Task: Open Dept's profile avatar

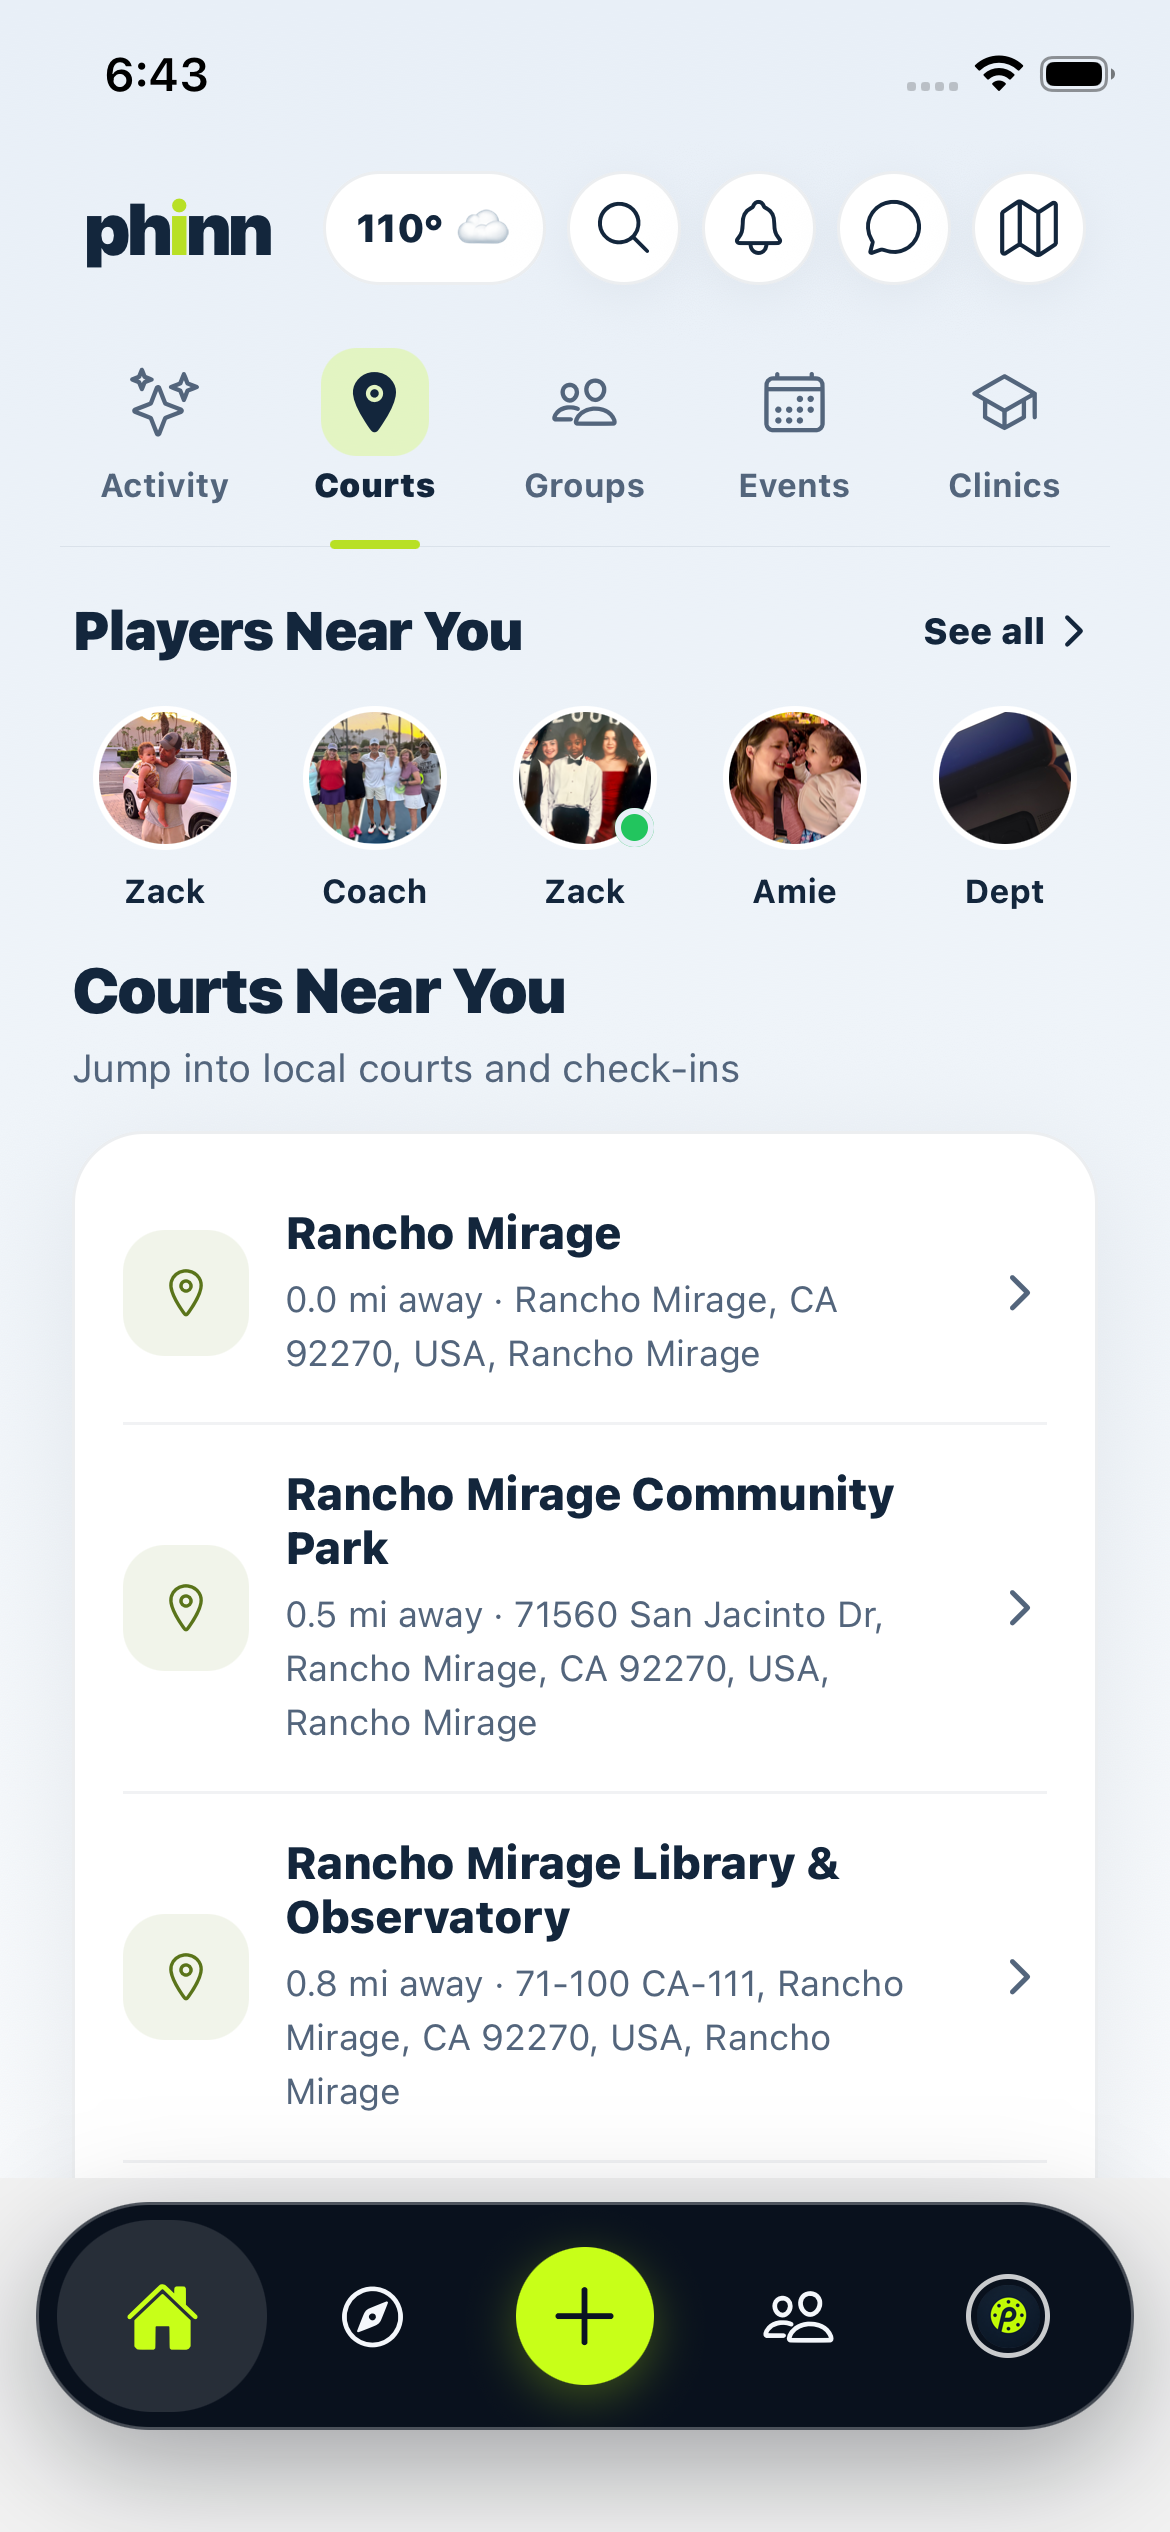Action: [1005, 777]
